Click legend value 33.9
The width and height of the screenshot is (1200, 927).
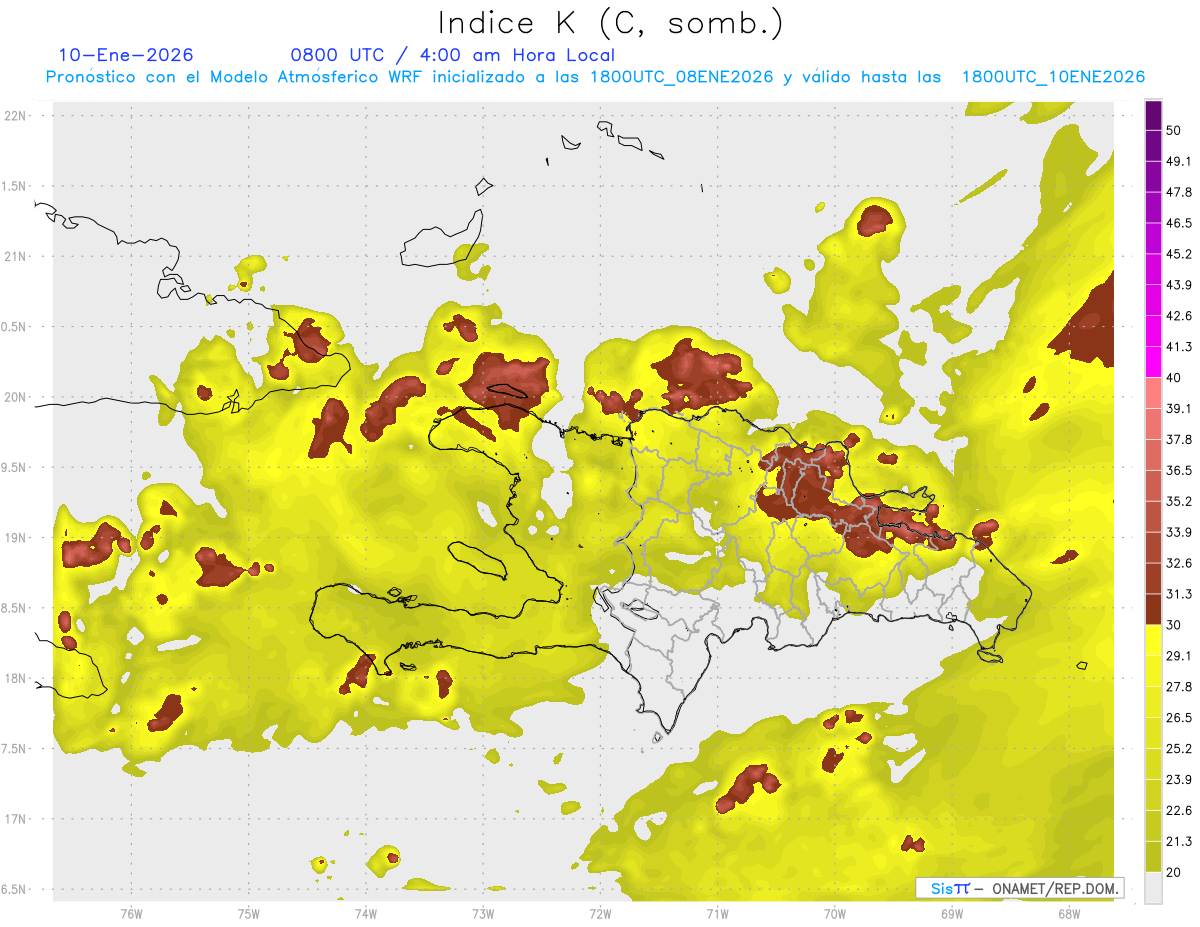click(x=1179, y=532)
